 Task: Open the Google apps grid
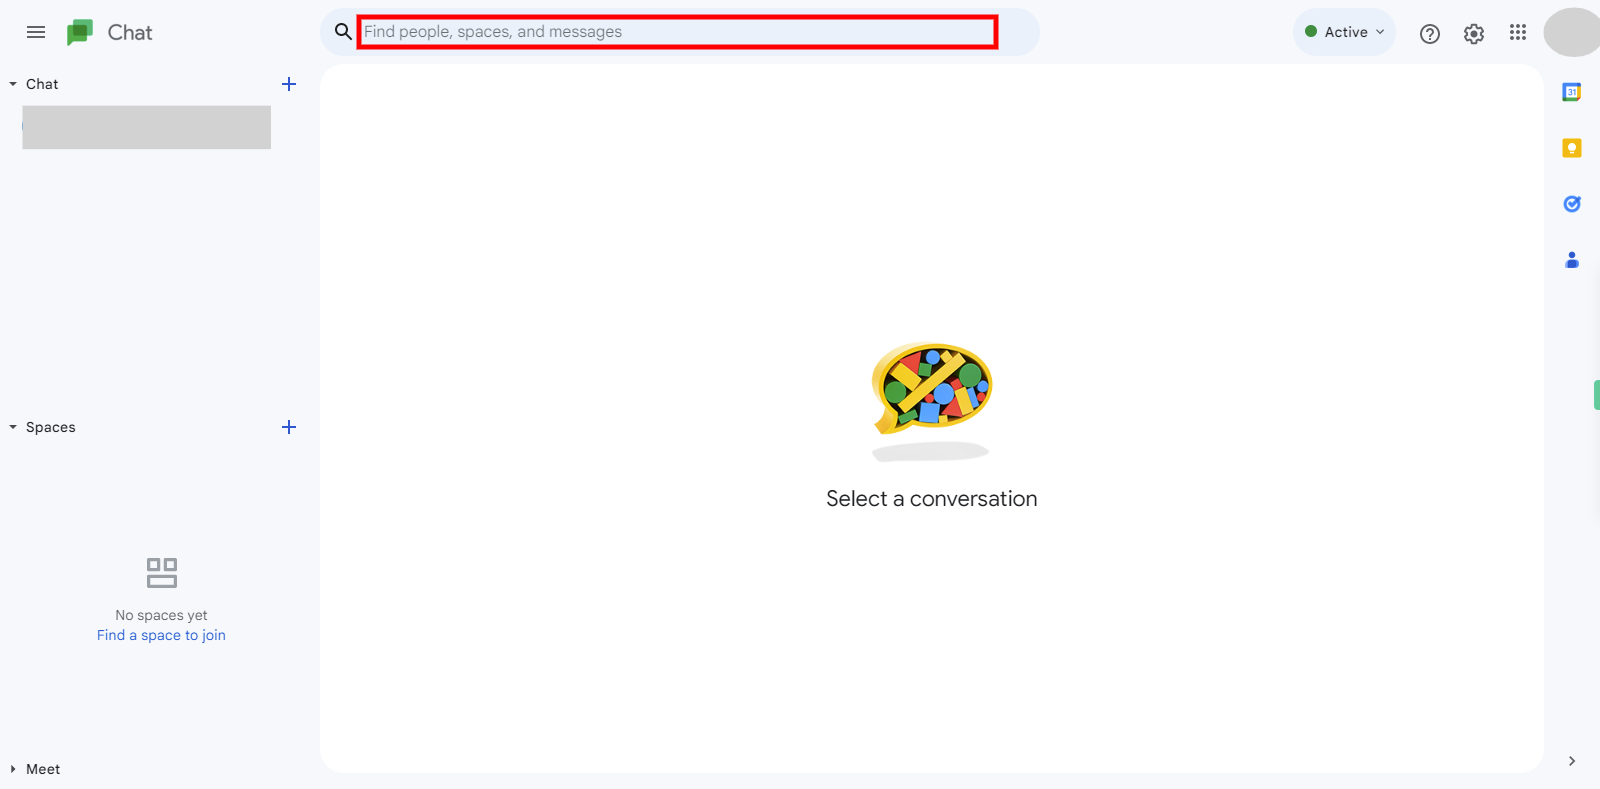click(1518, 32)
